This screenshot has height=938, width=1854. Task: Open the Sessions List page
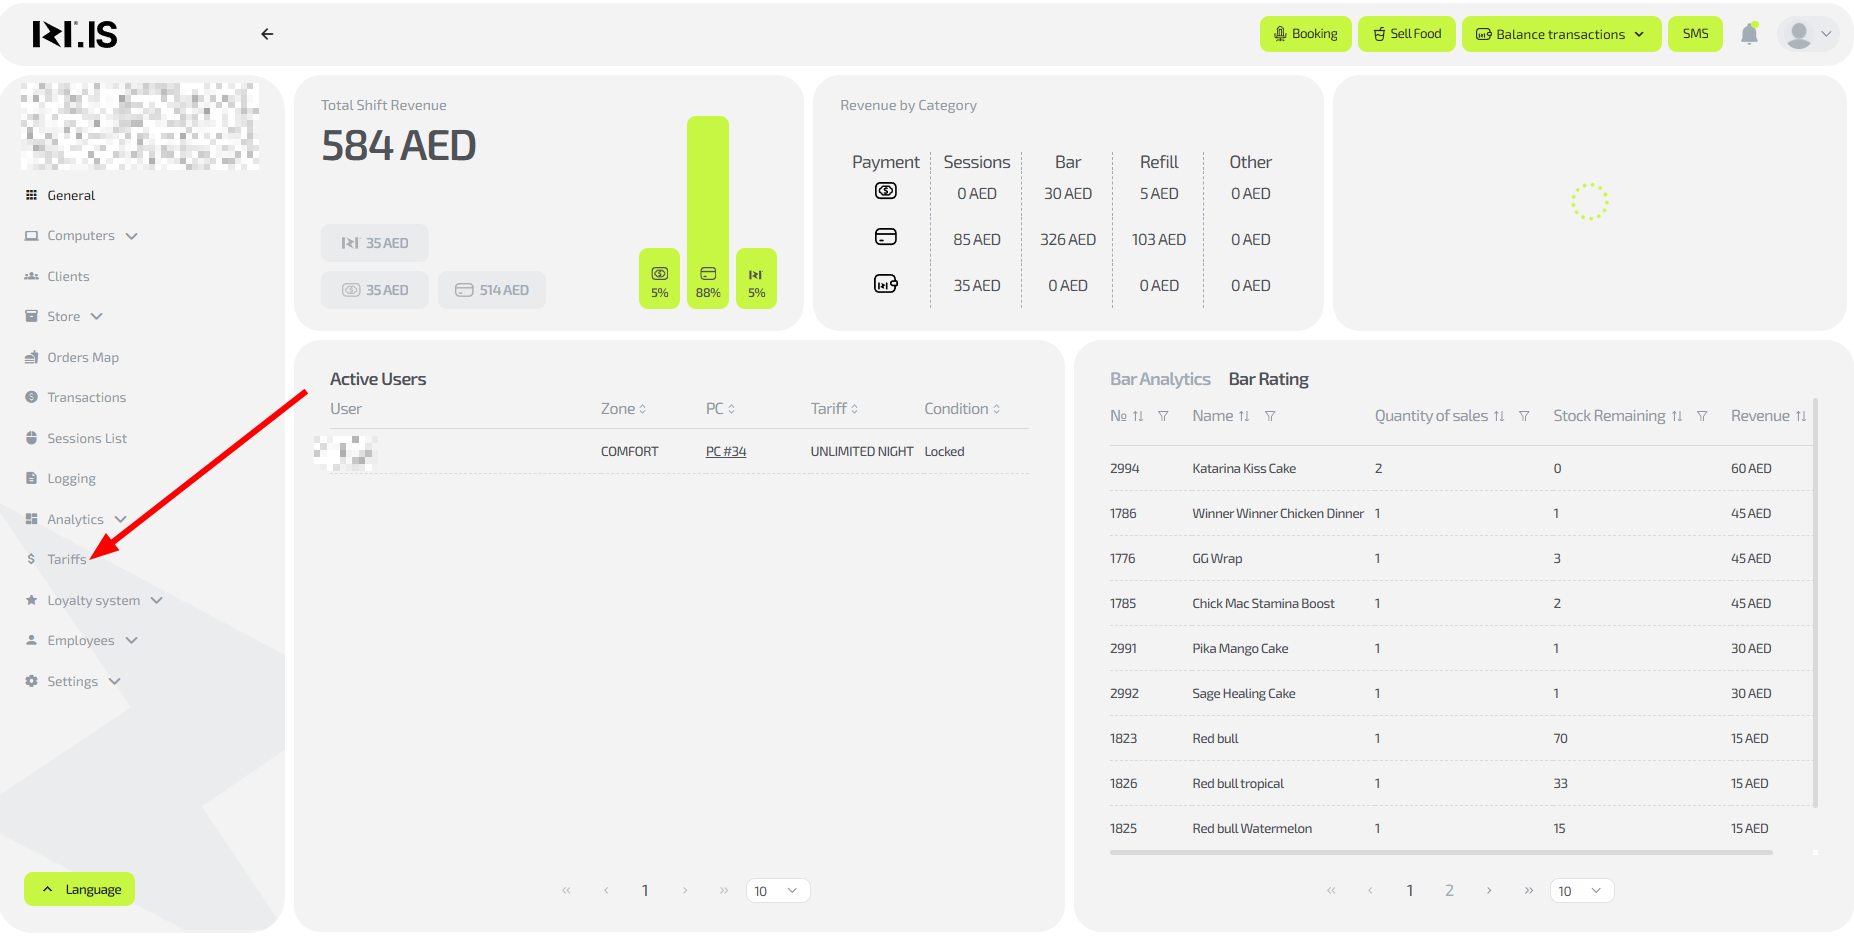pyautogui.click(x=87, y=438)
